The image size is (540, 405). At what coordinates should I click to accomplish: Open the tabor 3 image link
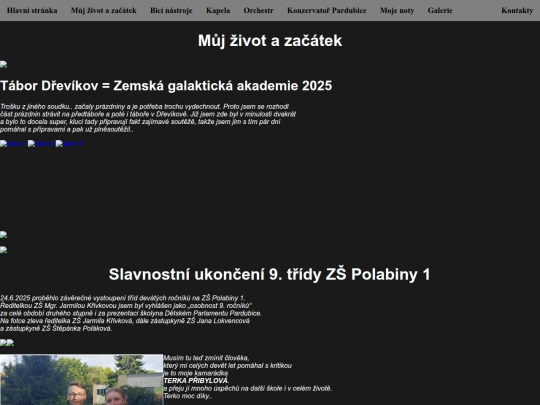(69, 144)
